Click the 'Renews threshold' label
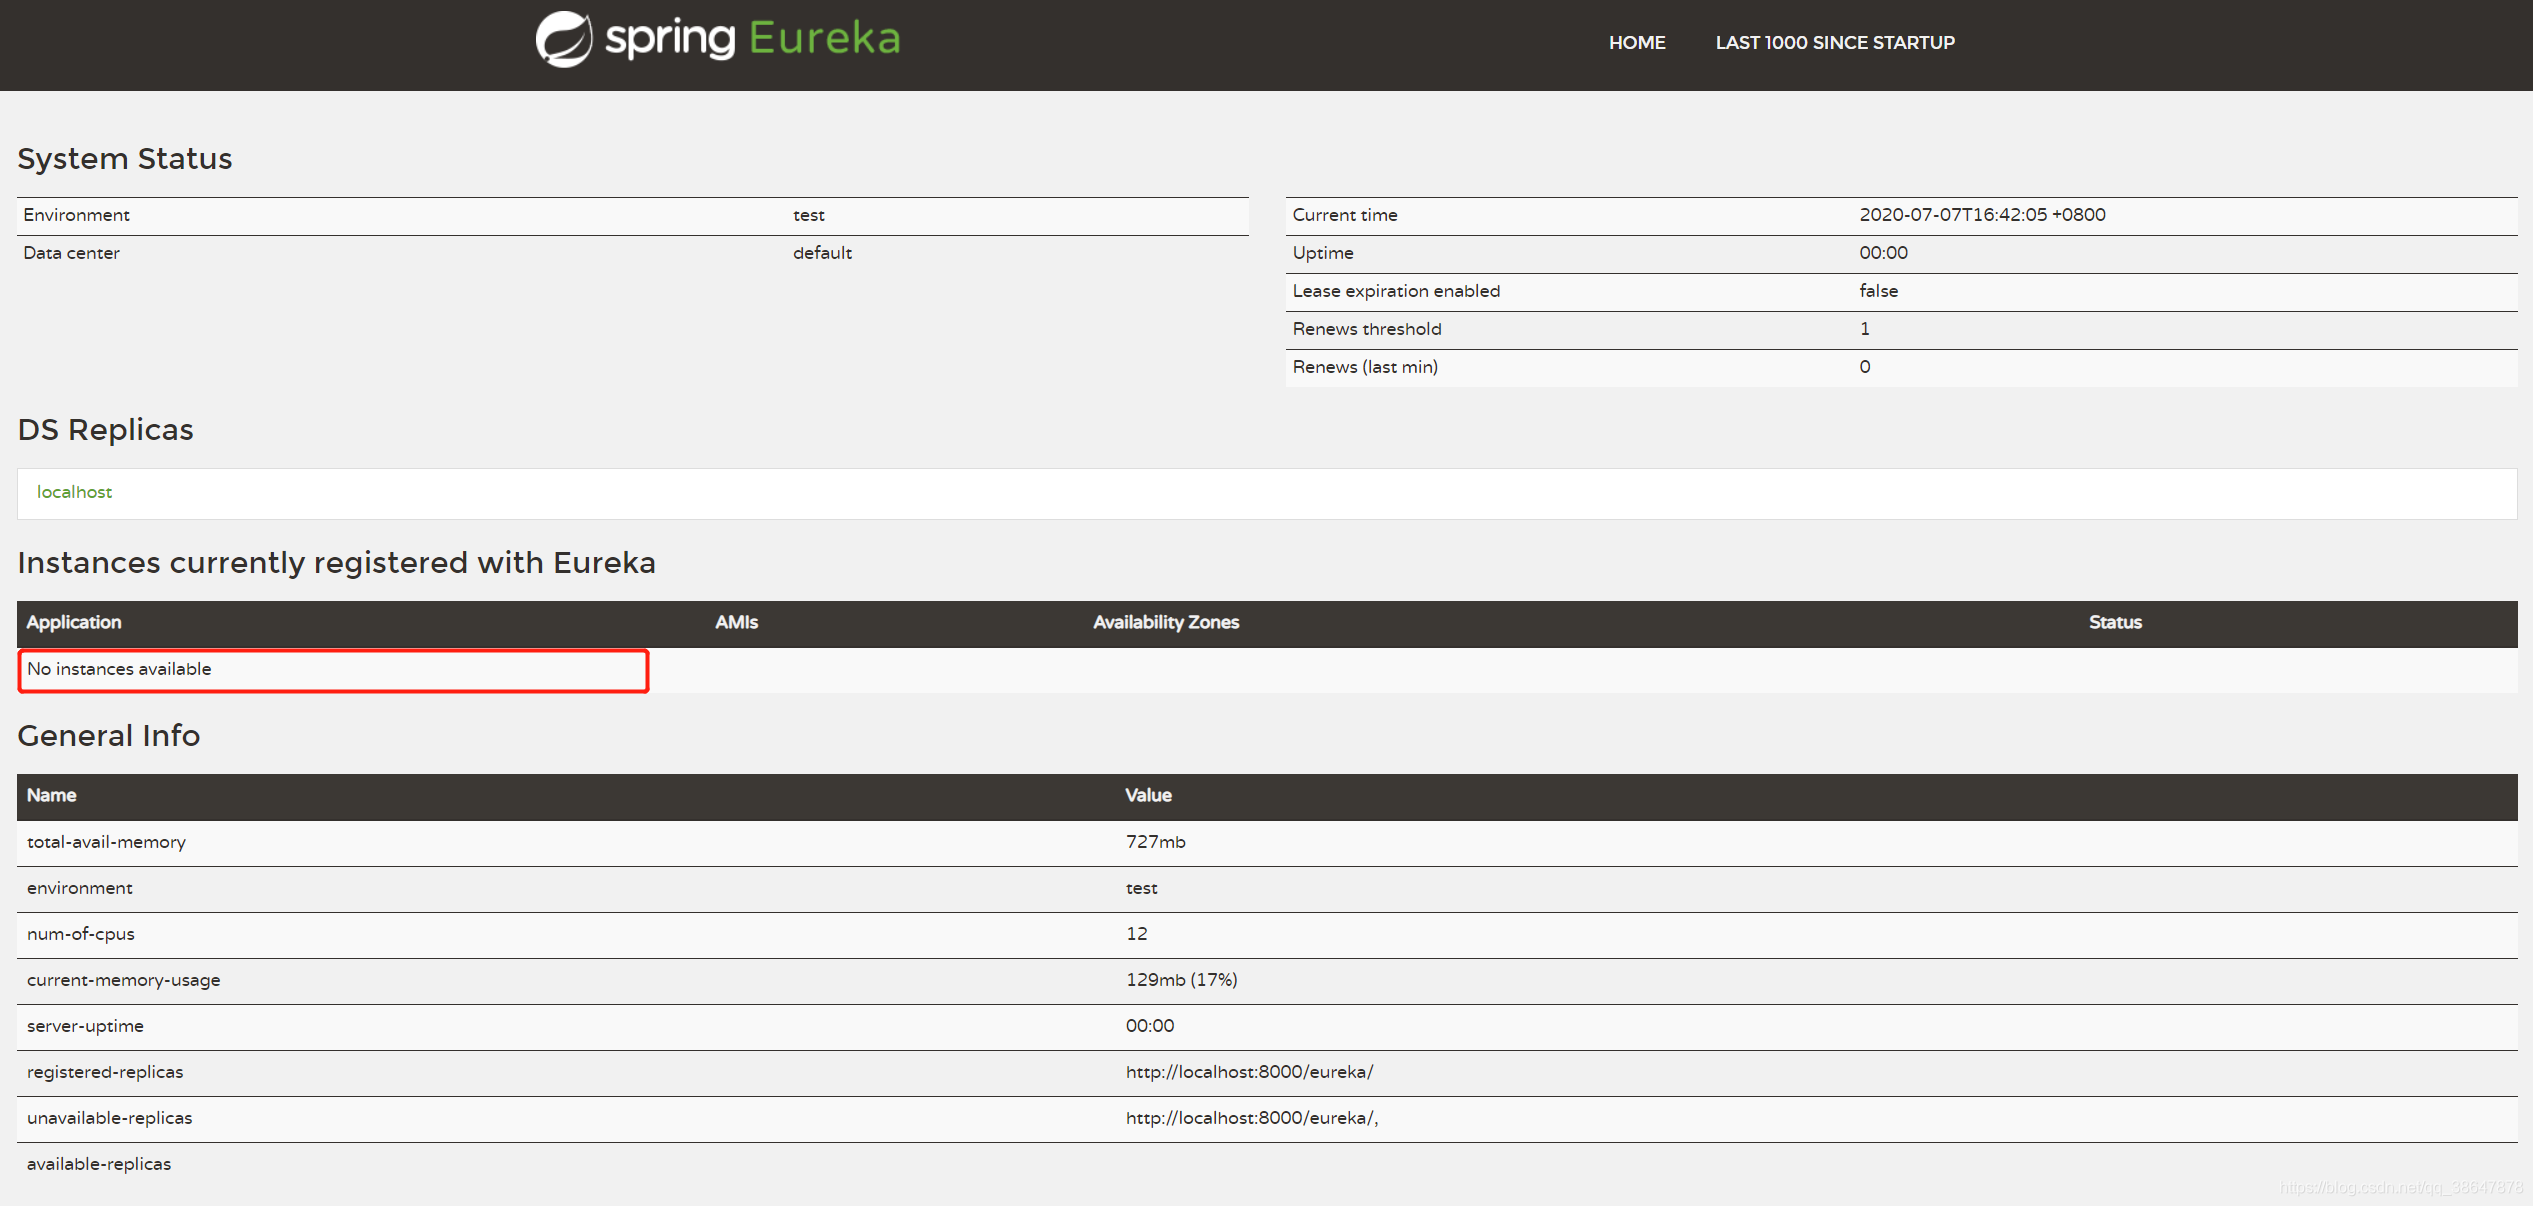 click(1366, 329)
